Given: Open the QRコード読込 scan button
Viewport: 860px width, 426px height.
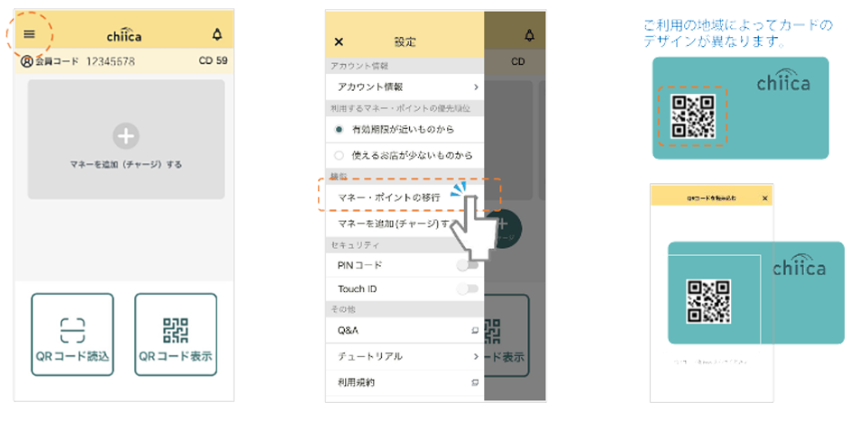Looking at the screenshot, I should click(72, 334).
